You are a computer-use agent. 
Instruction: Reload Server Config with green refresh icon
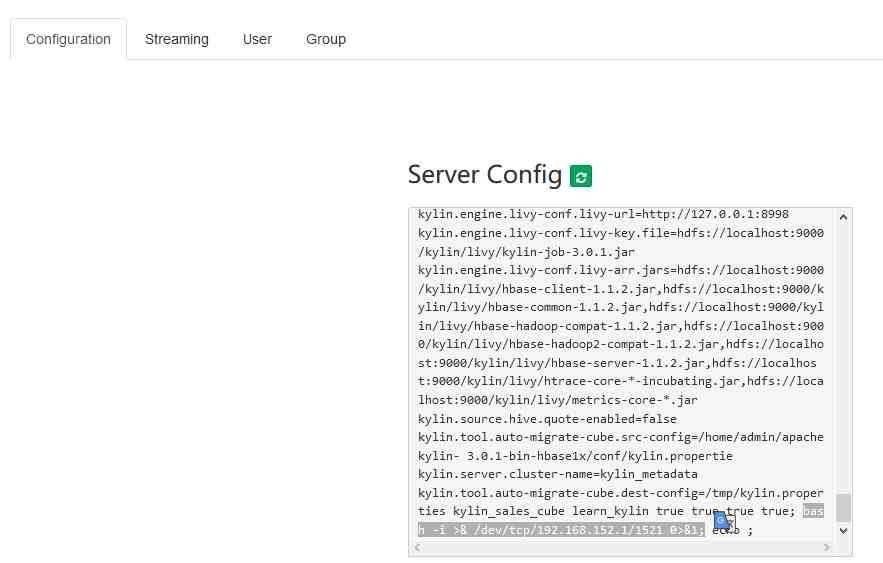tap(581, 176)
